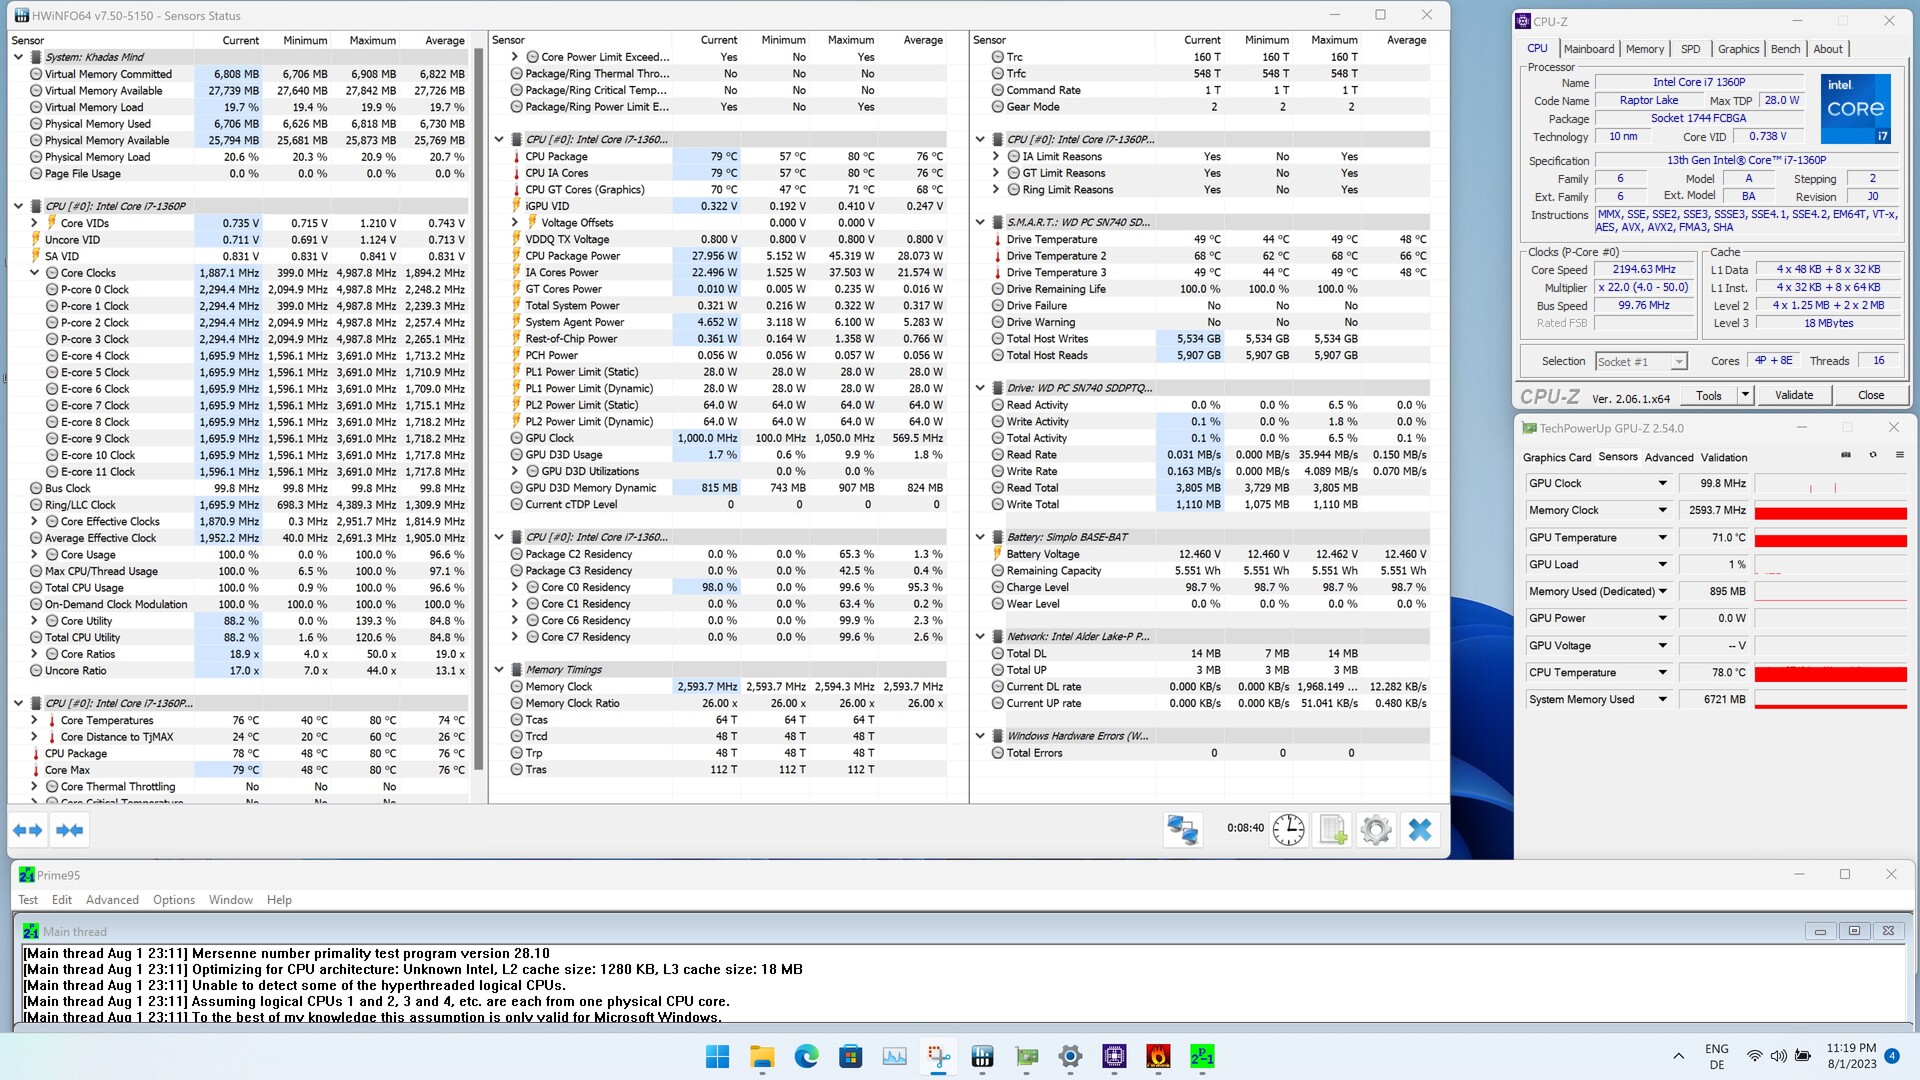
Task: Switch to CPU-Z taskbar icon
Action: 1114,1056
